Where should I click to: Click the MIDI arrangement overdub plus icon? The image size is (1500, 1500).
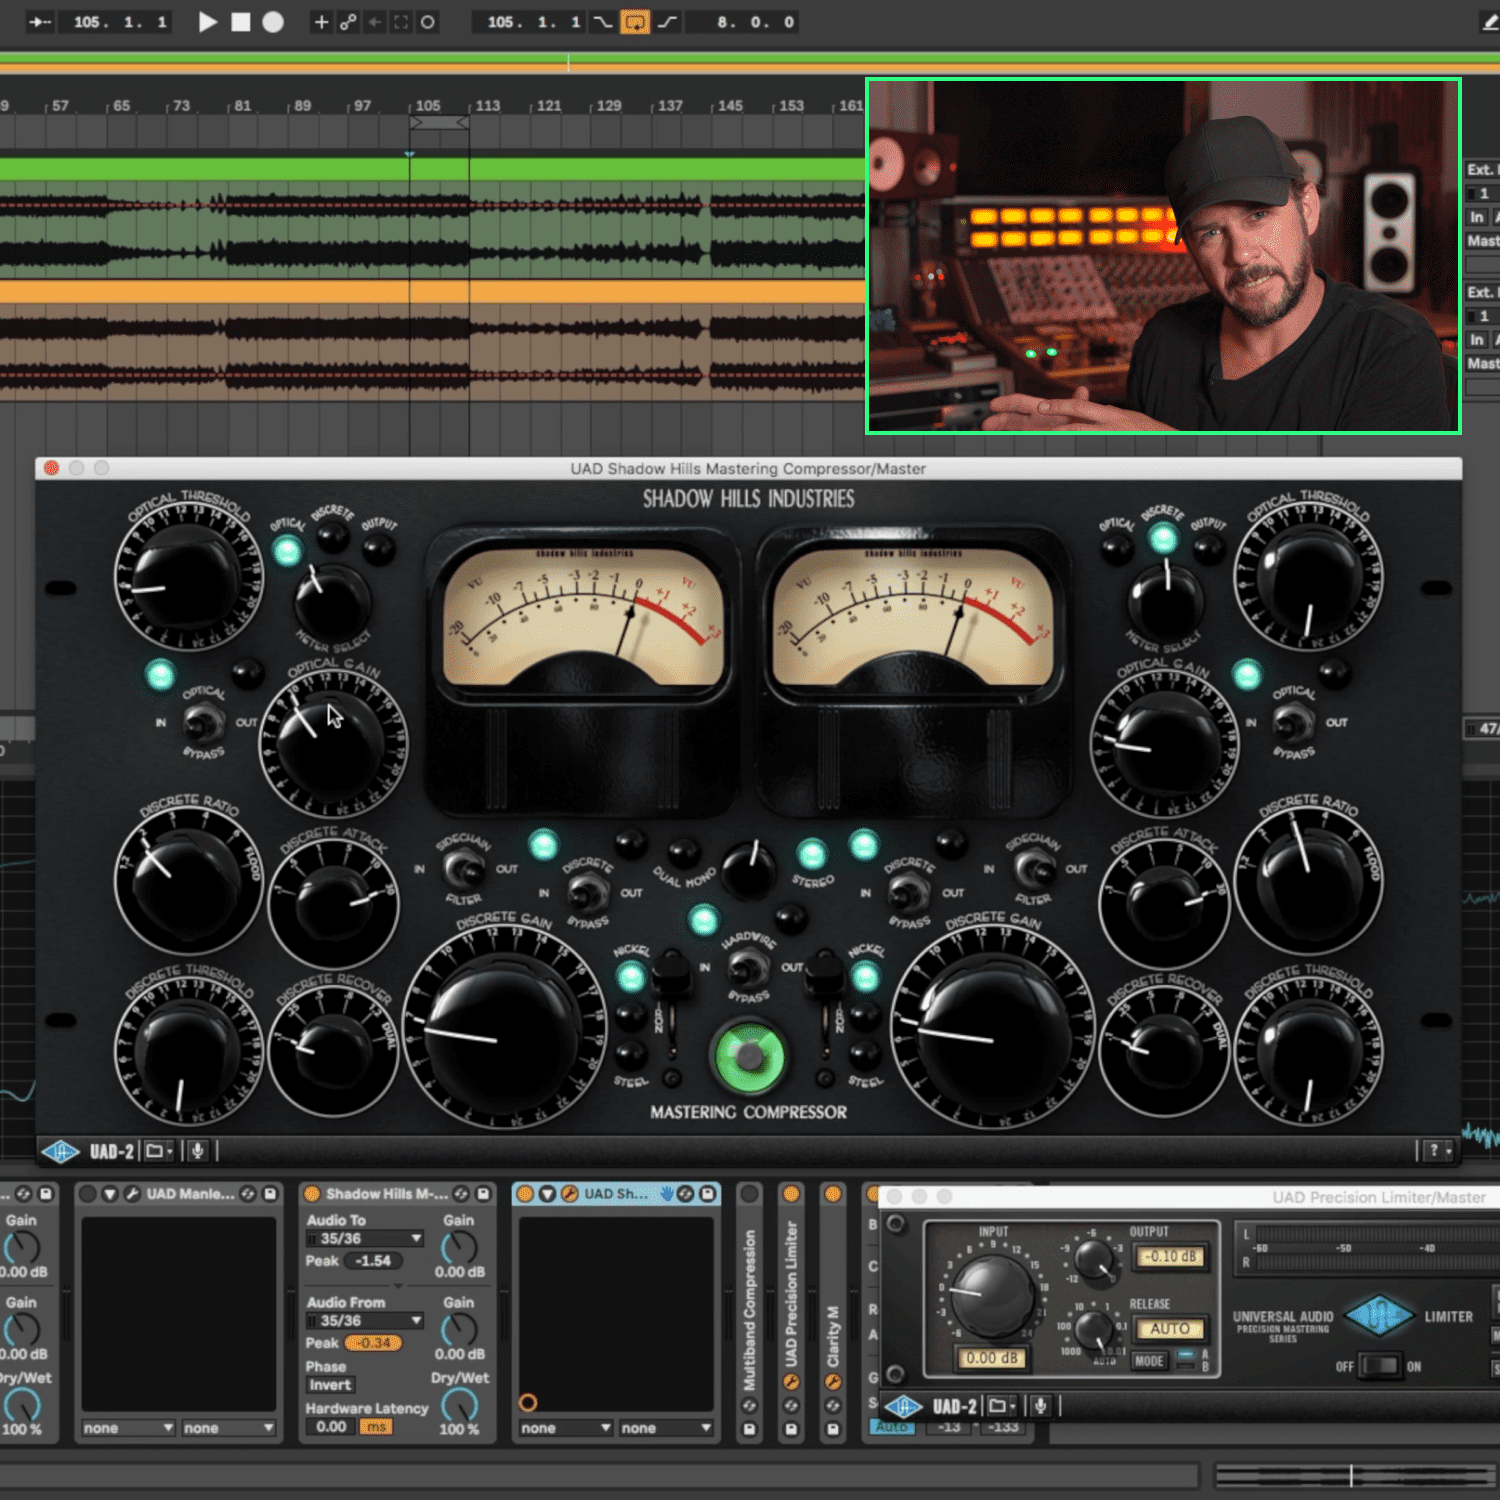point(321,22)
